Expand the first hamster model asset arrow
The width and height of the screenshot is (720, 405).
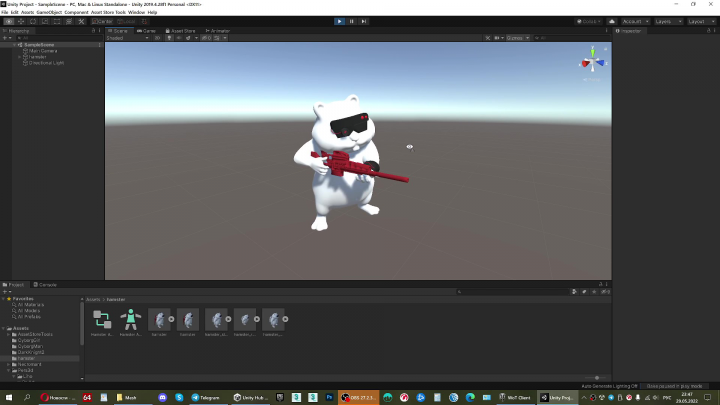coord(171,319)
